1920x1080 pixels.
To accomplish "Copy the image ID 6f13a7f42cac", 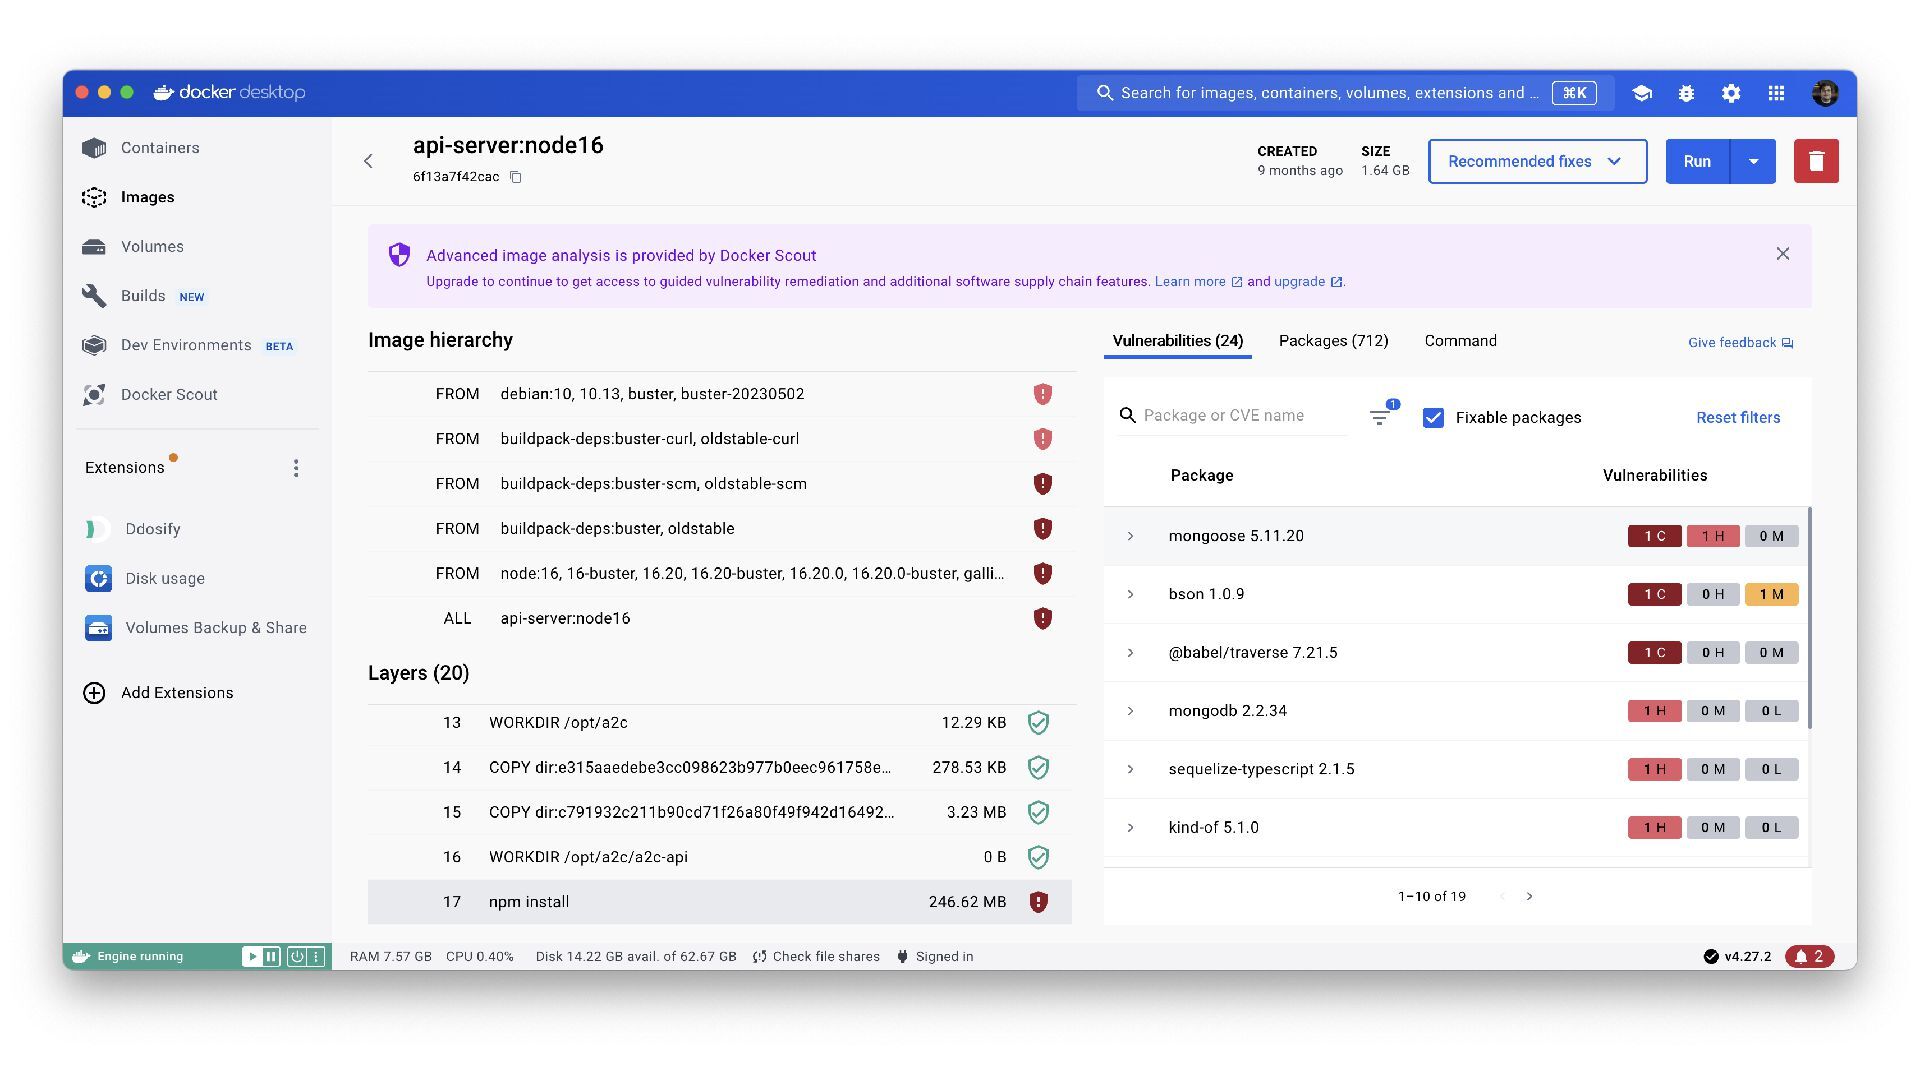I will [516, 177].
